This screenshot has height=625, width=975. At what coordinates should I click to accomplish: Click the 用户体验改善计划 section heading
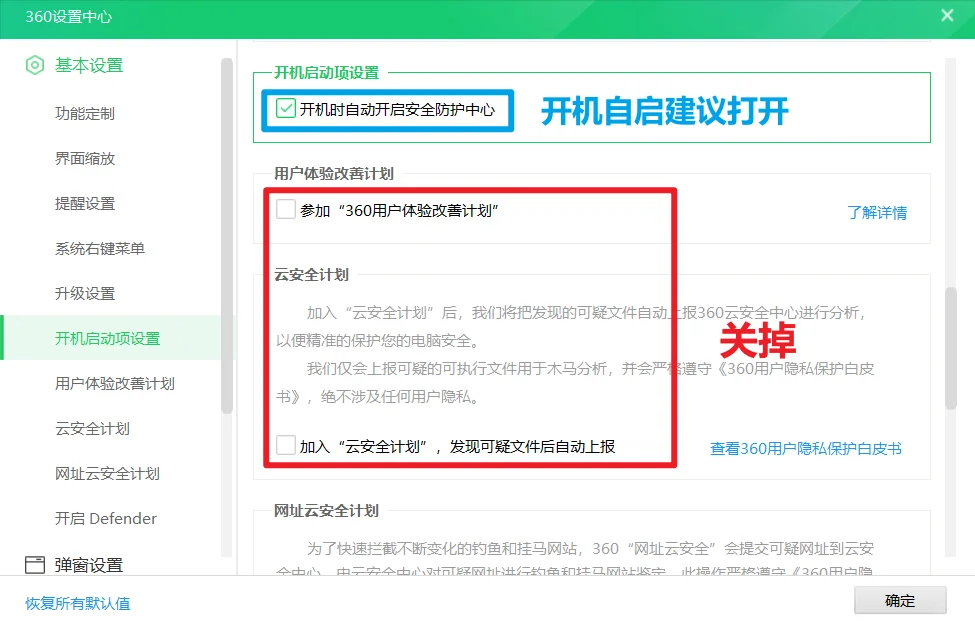point(334,174)
